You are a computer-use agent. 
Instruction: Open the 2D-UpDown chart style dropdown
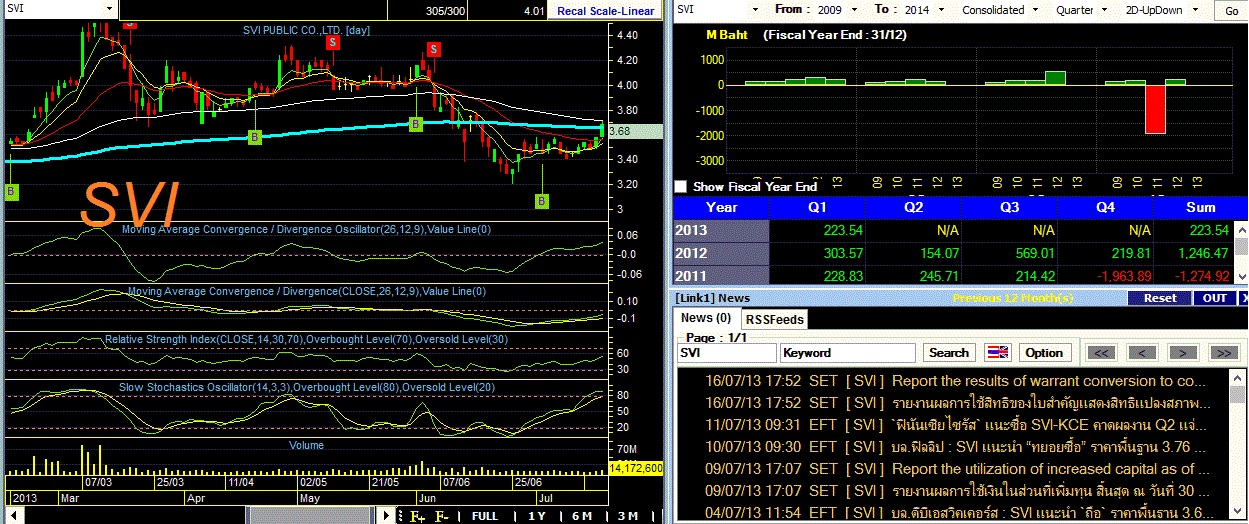click(x=1197, y=10)
